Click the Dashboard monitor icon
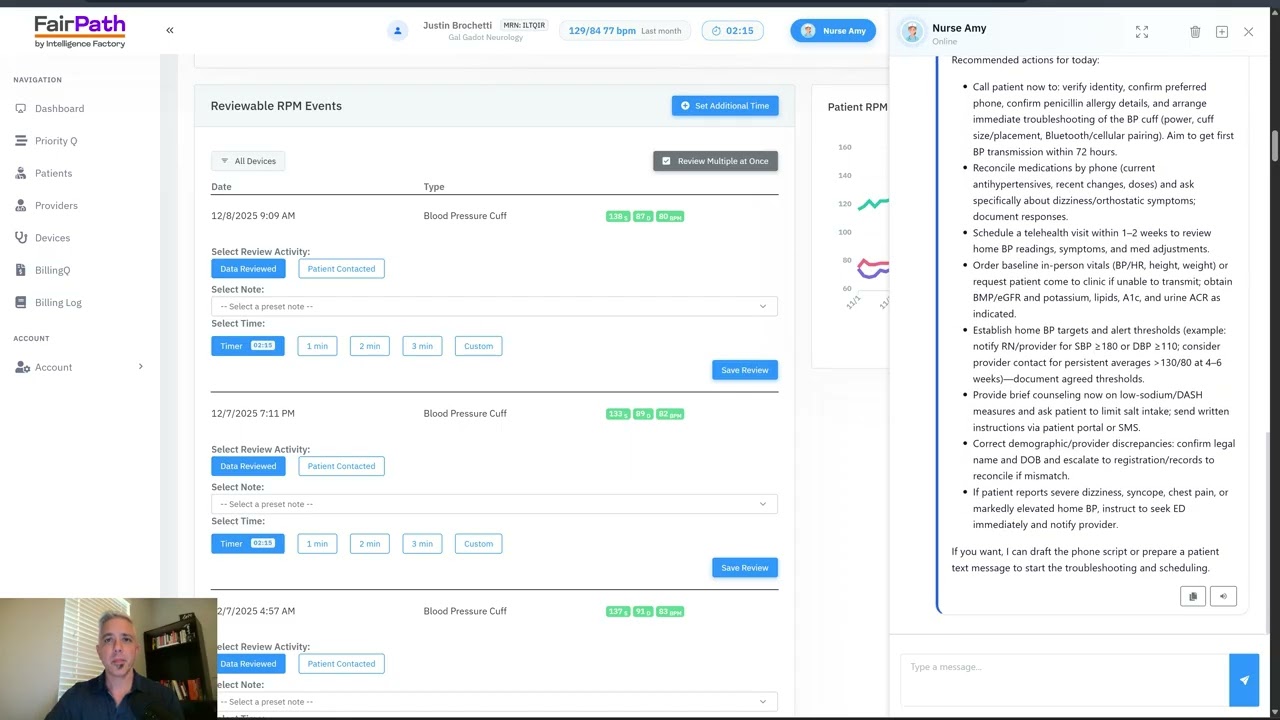This screenshot has height=720, width=1280. click(x=21, y=108)
